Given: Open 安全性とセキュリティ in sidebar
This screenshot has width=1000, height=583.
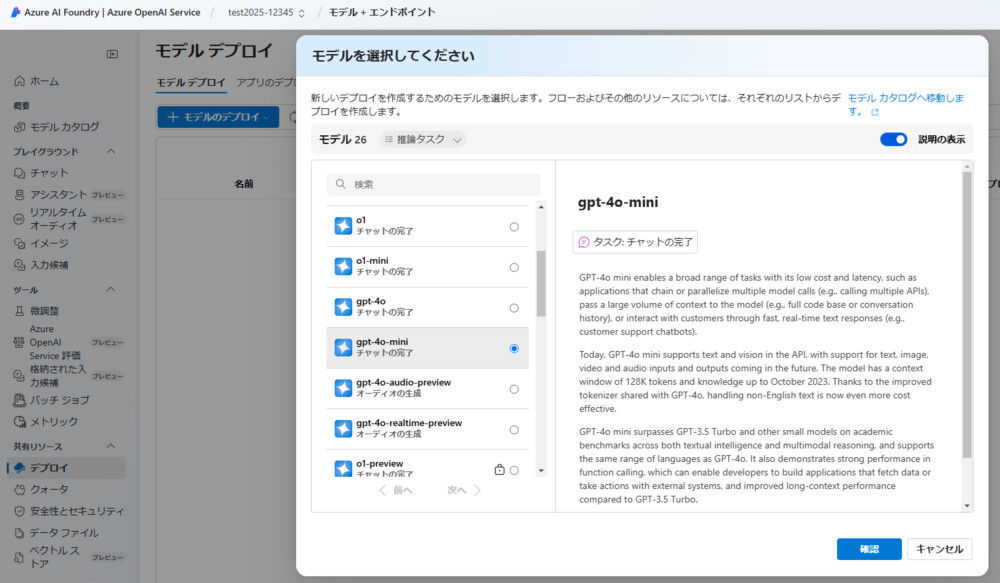Looking at the screenshot, I should pyautogui.click(x=69, y=511).
